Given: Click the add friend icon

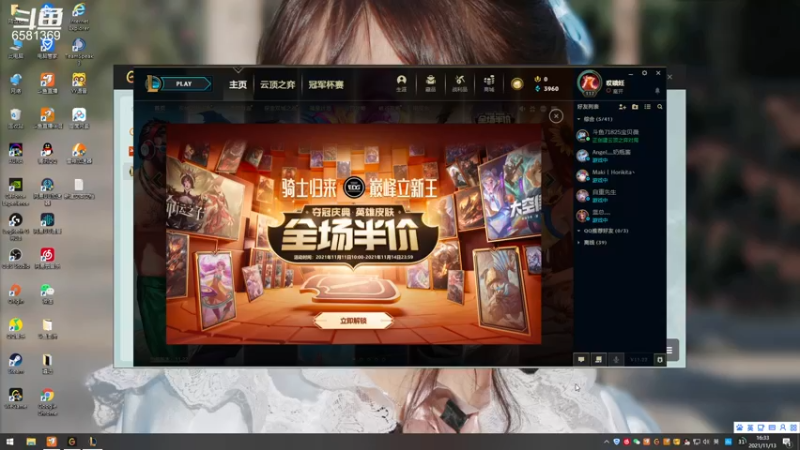Looking at the screenshot, I should tap(622, 107).
